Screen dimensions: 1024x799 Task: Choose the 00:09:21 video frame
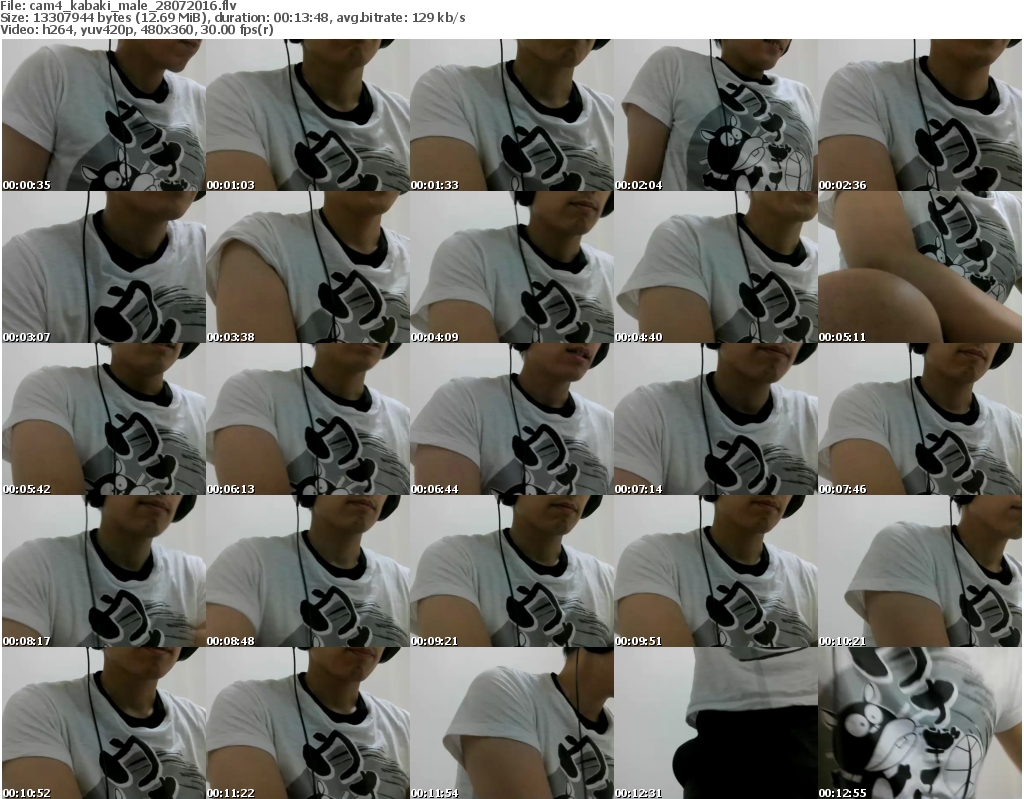click(511, 571)
